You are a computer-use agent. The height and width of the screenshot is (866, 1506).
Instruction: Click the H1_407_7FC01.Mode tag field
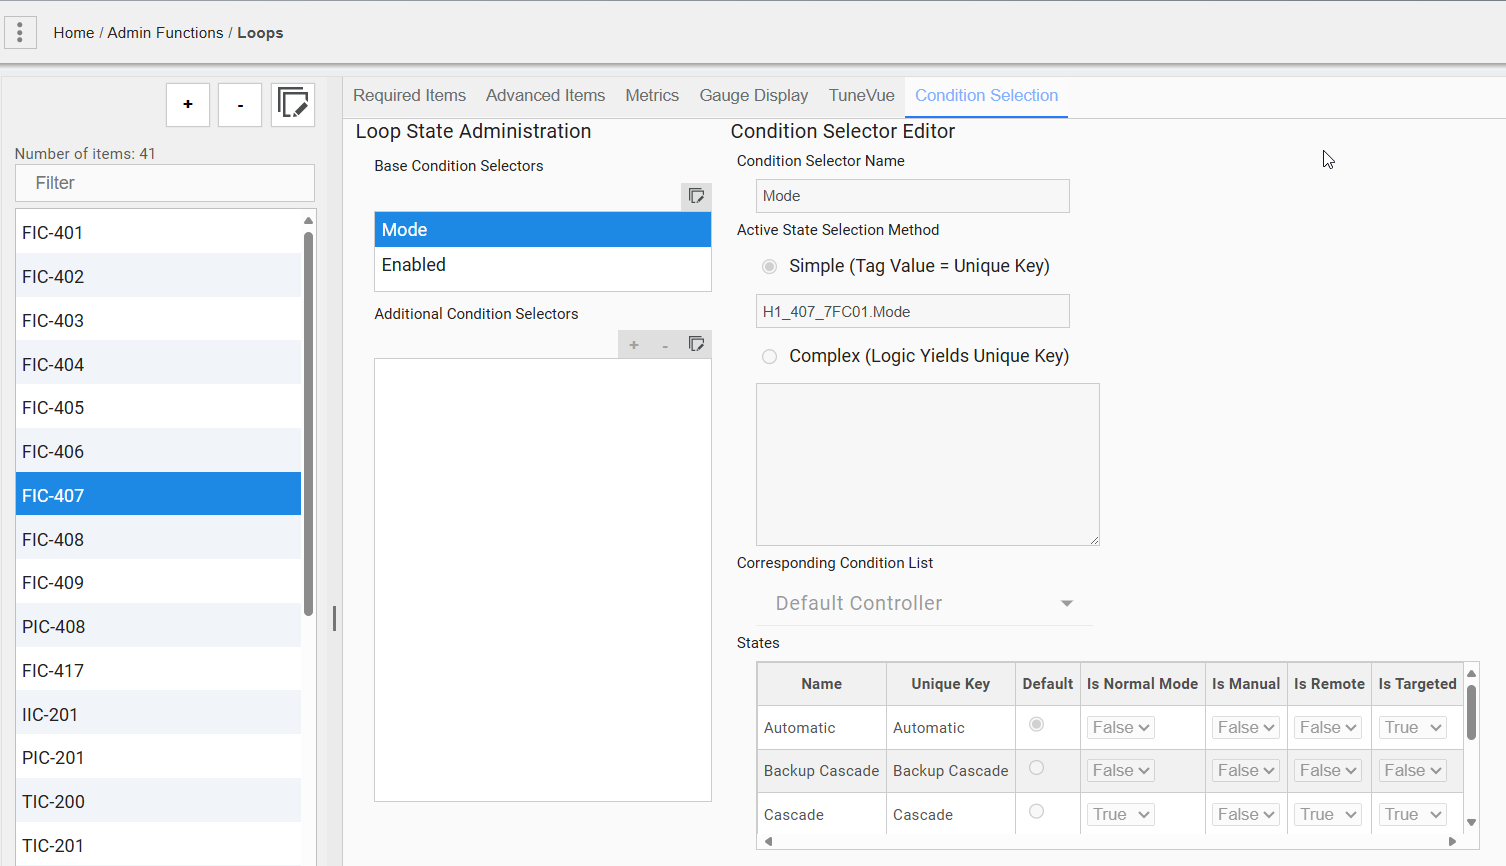coord(913,311)
